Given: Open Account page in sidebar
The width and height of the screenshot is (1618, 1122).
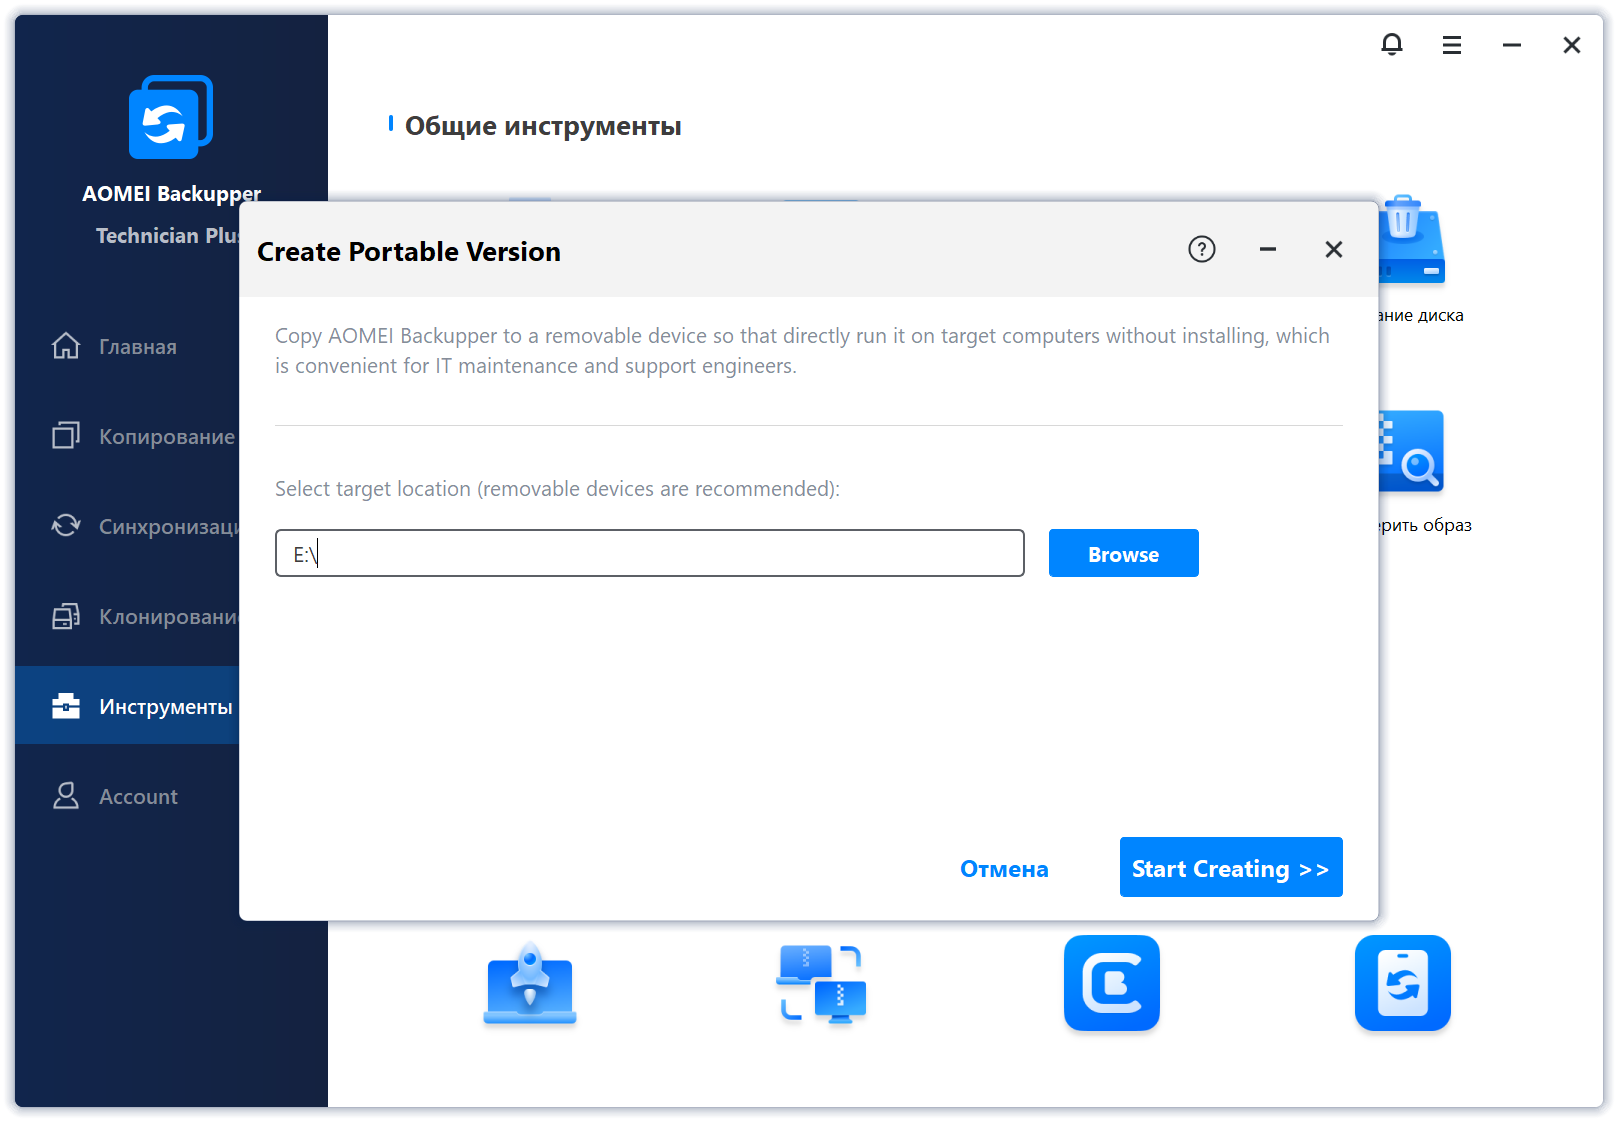Looking at the screenshot, I should [127, 796].
